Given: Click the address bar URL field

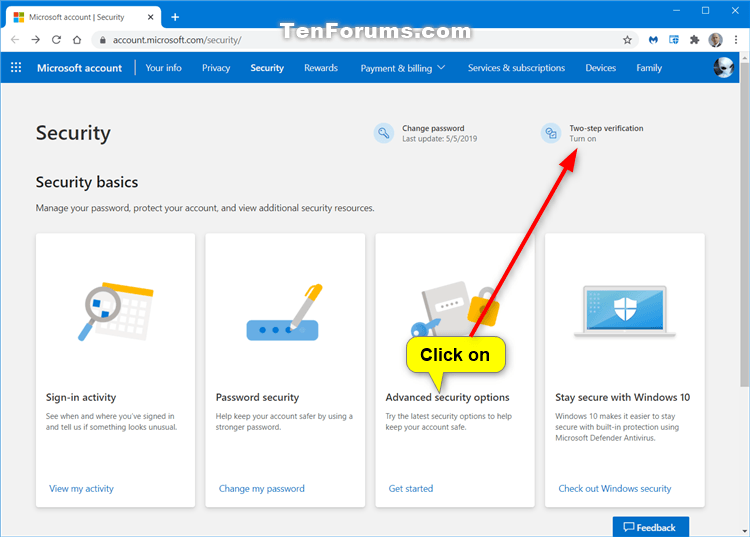Looking at the screenshot, I should pos(364,40).
